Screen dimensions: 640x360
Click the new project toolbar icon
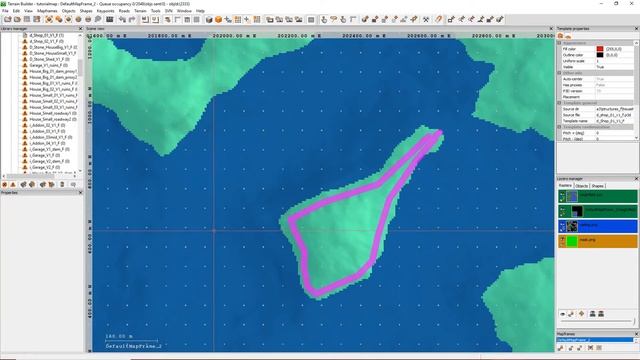8,19
